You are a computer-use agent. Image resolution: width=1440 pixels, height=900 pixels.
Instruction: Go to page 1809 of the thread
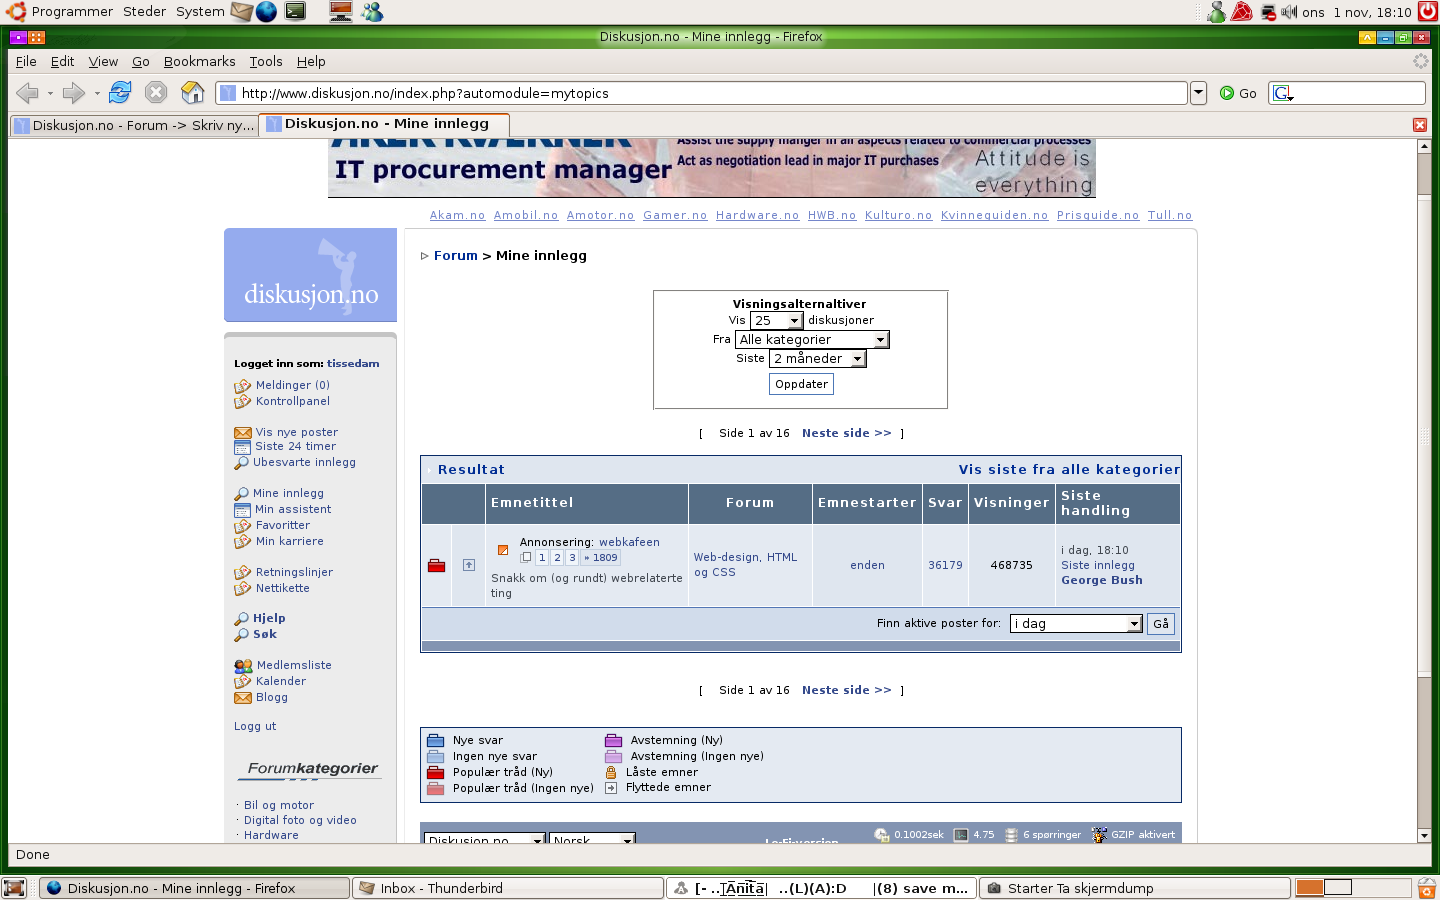coord(602,558)
